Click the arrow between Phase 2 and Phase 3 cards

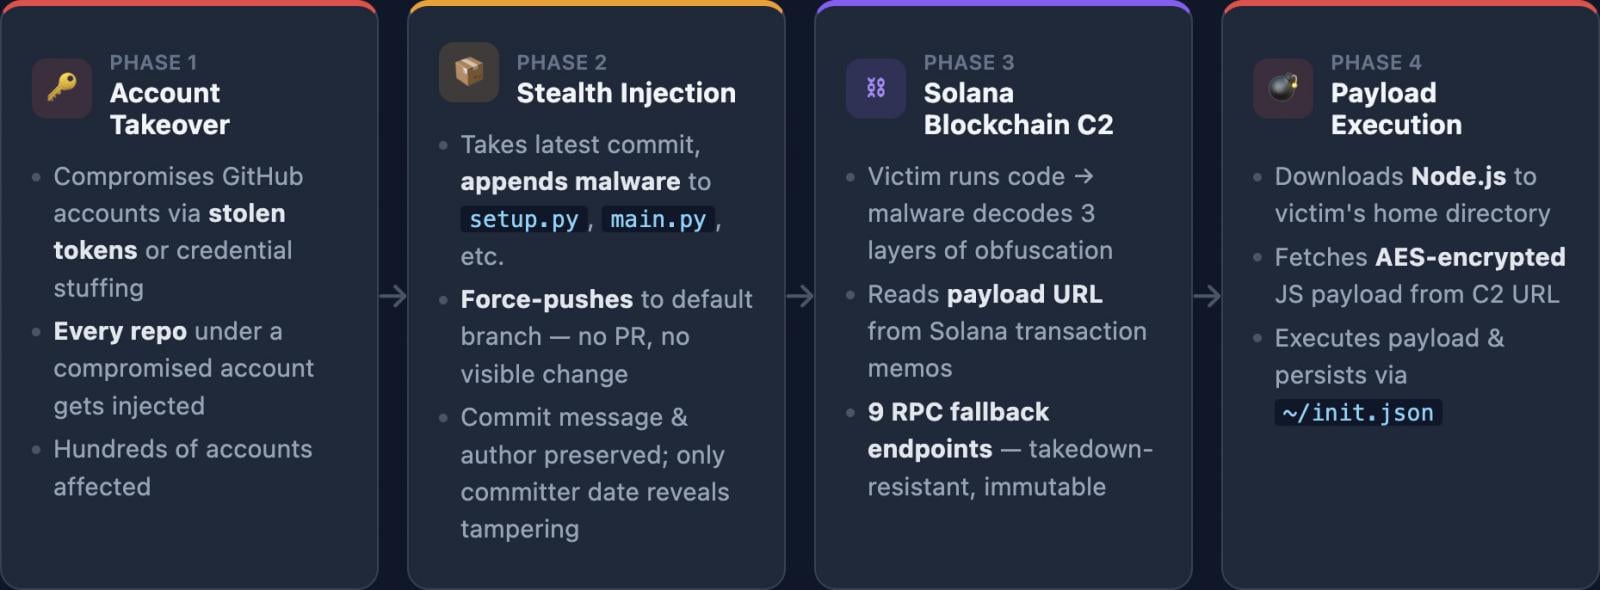point(800,296)
